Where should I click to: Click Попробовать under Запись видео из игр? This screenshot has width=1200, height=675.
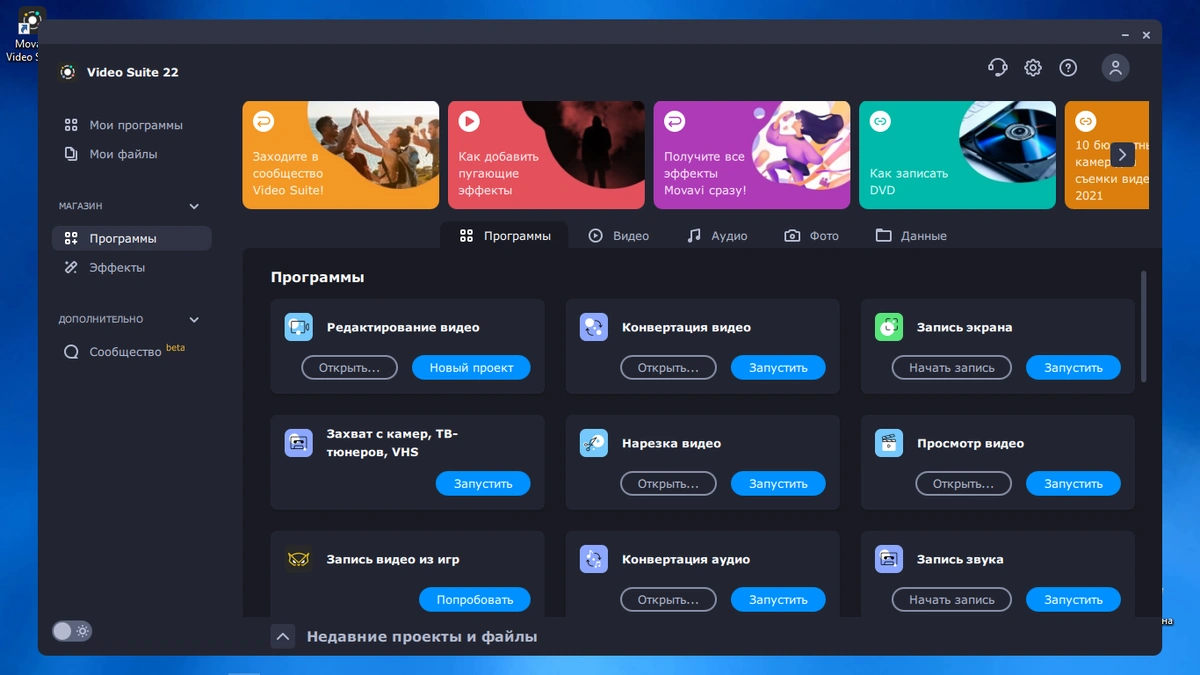[475, 599]
